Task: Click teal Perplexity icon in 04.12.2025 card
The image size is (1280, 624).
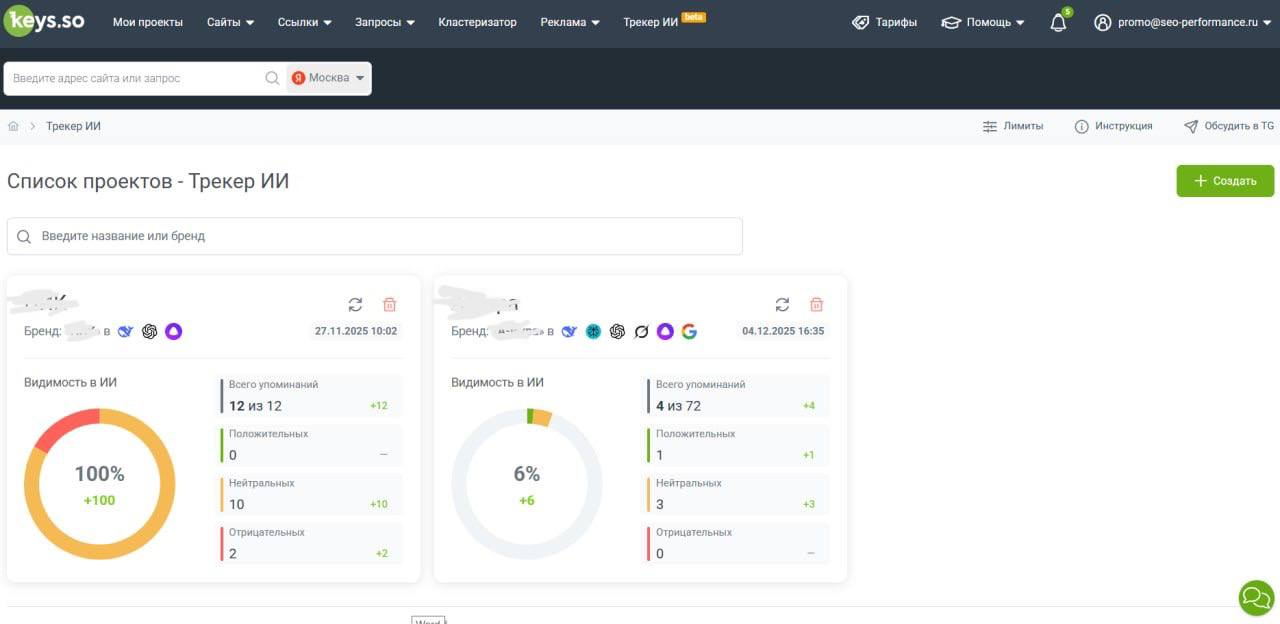Action: pos(593,331)
